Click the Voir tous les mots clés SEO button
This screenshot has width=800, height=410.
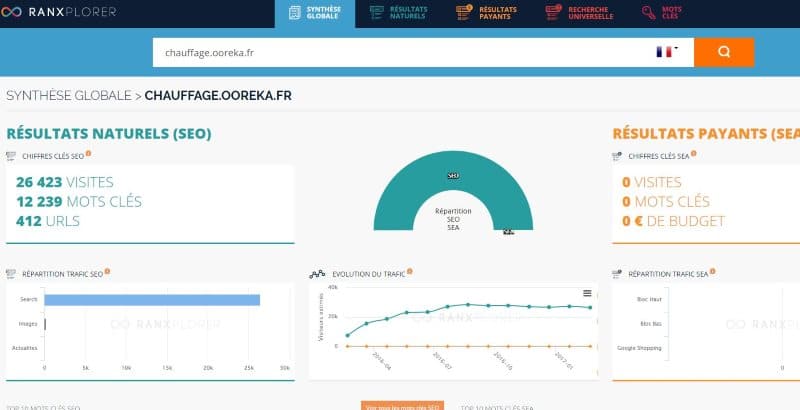403,406
